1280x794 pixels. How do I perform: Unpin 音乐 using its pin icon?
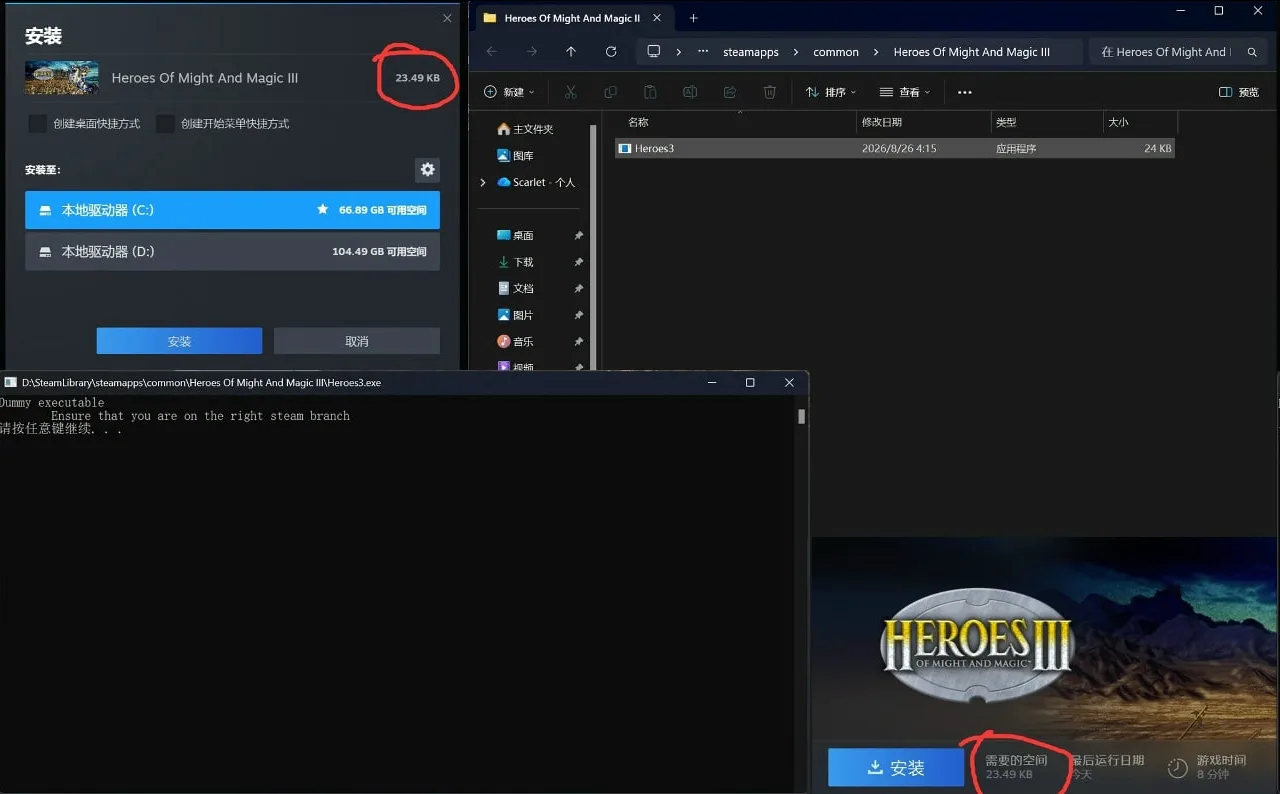(578, 342)
